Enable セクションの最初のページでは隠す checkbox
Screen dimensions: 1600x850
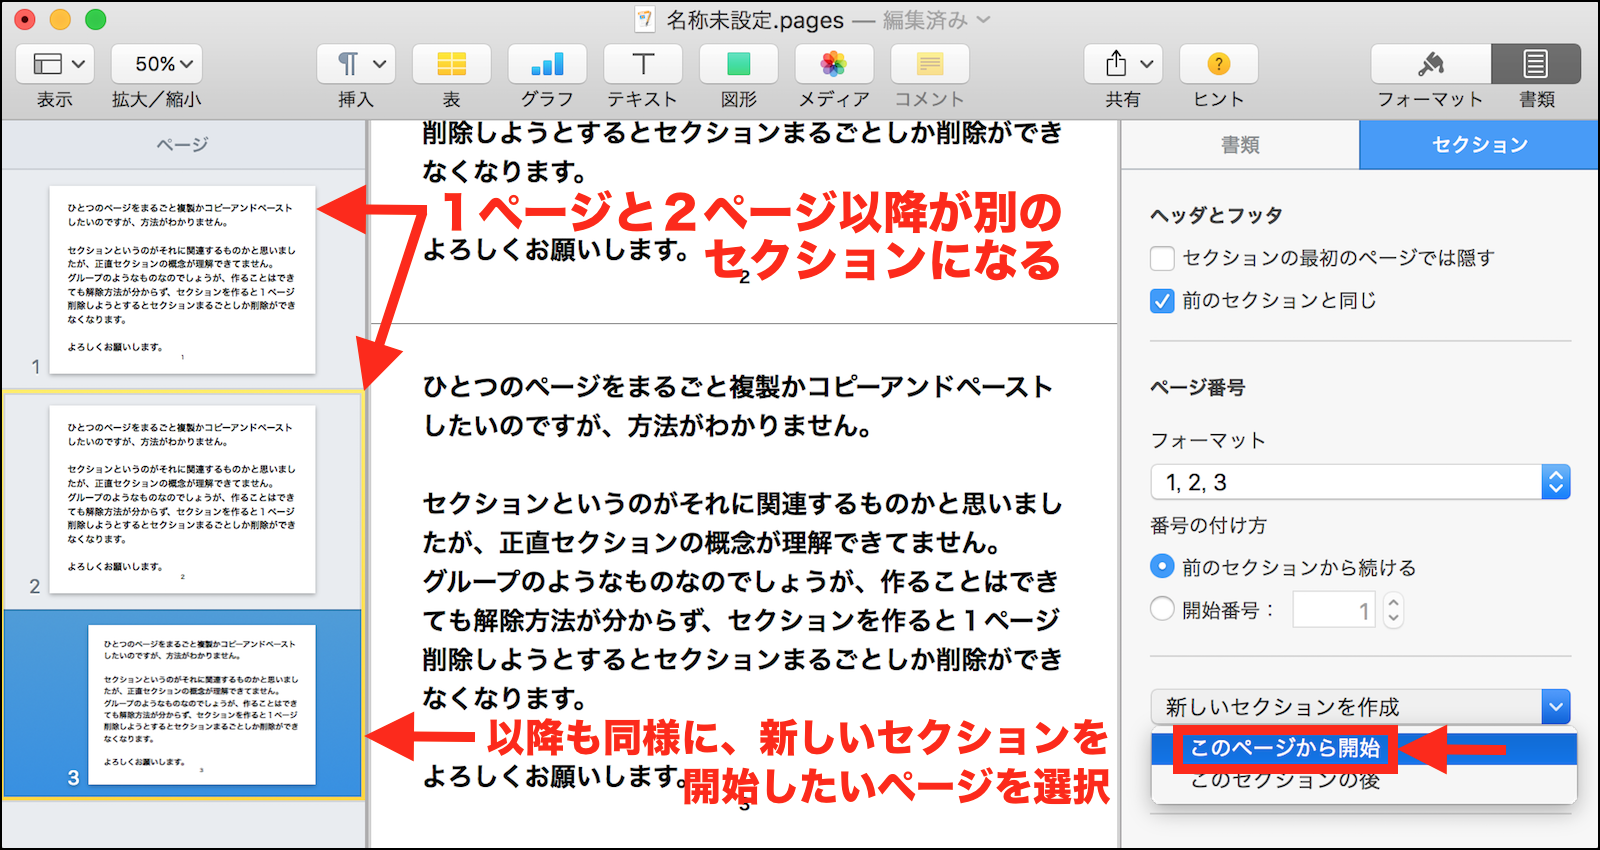click(x=1162, y=259)
